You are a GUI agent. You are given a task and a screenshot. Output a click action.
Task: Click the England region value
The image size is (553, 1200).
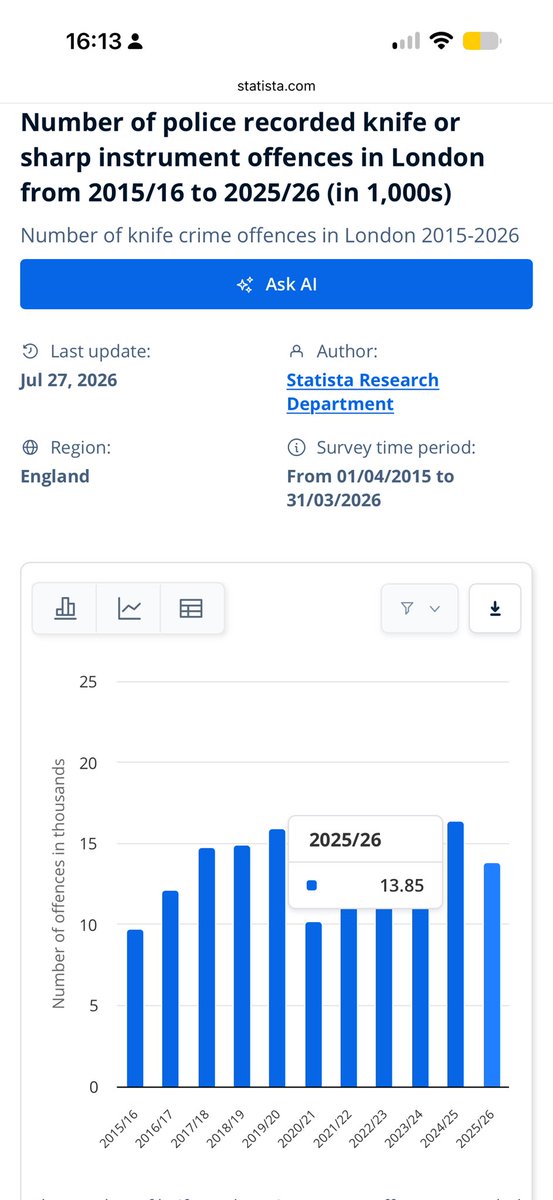pos(55,476)
